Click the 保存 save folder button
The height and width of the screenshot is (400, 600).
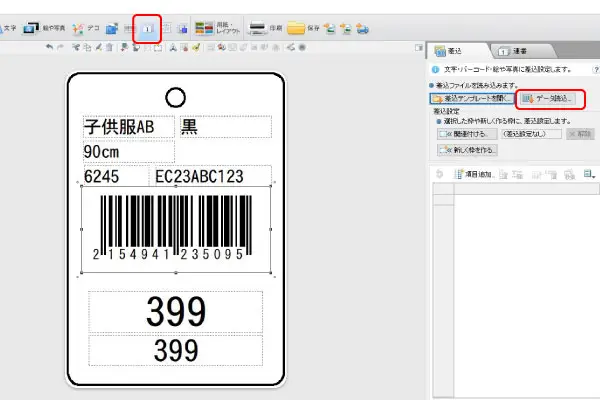[x=303, y=28]
